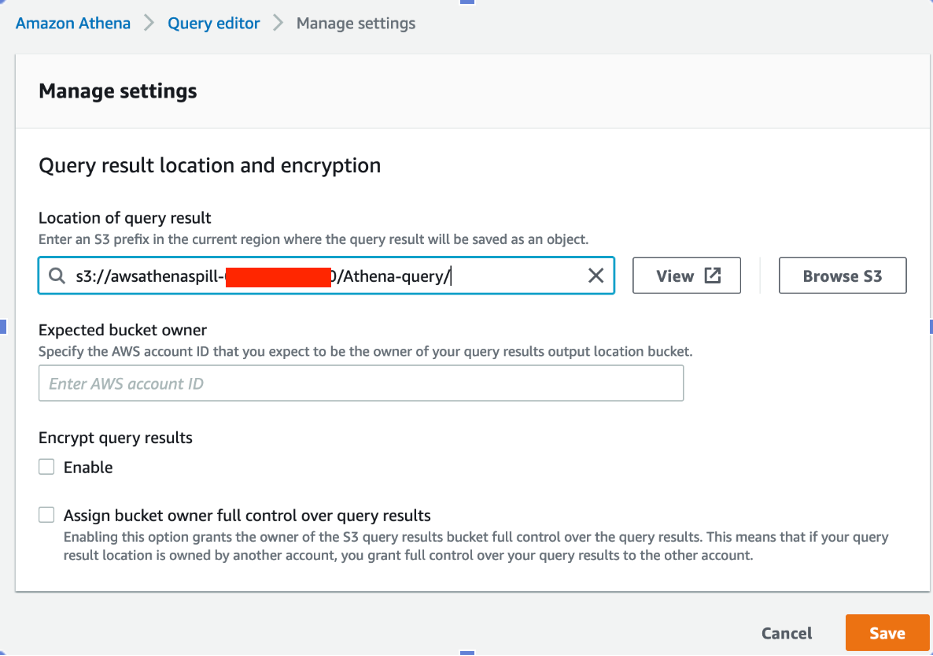The width and height of the screenshot is (933, 656).
Task: Focus the Enter AWS account ID field
Action: click(361, 383)
